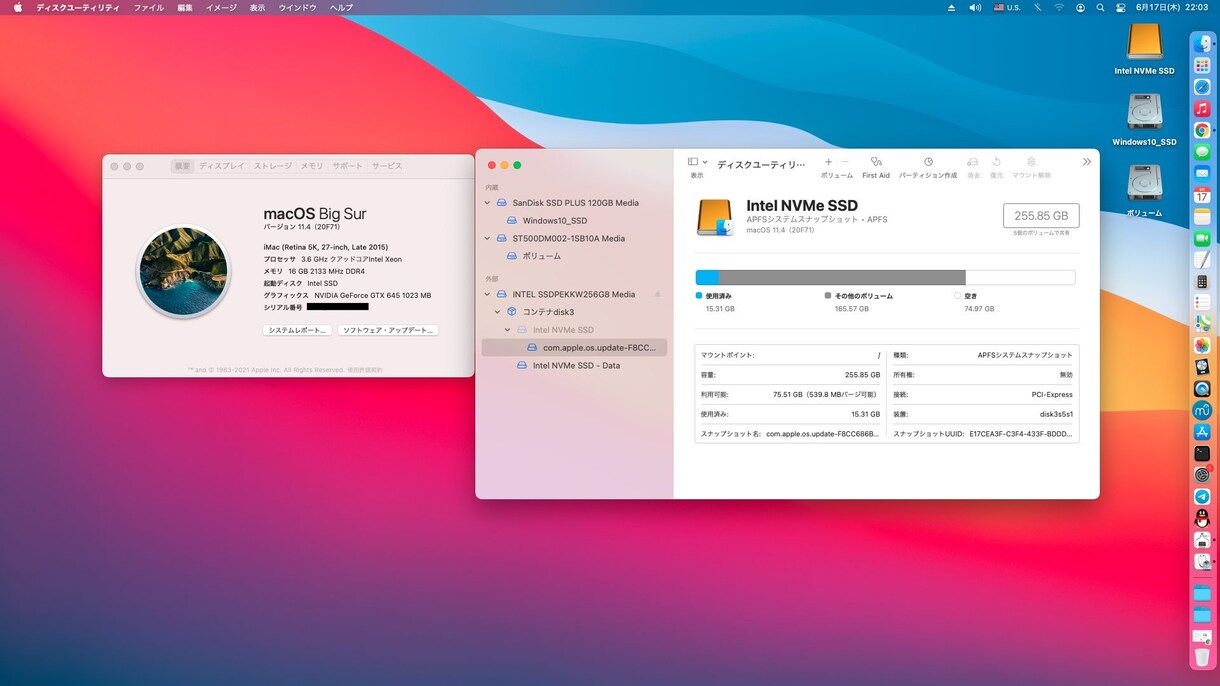Switch to メモリ tab in About window
This screenshot has height=686, width=1220.
[x=312, y=166]
